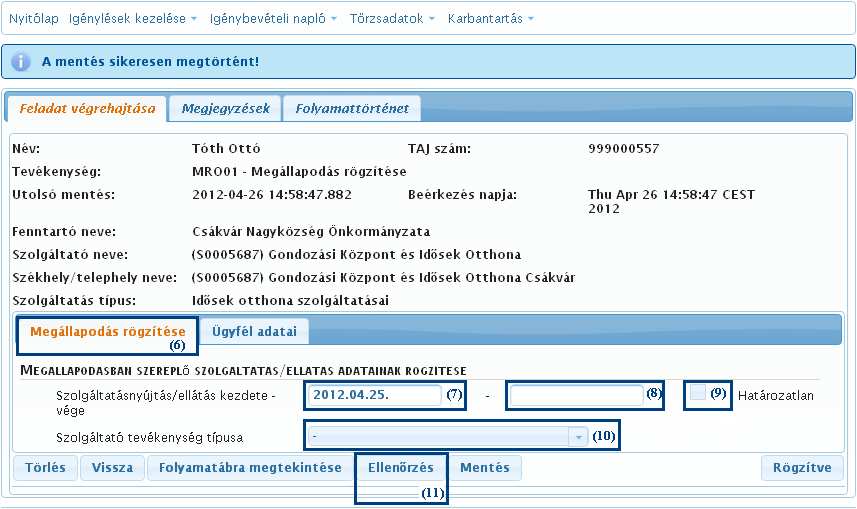The image size is (857, 509).
Task: Click the timestamp 2012-04-26 14:58:47.882
Action: (272, 195)
